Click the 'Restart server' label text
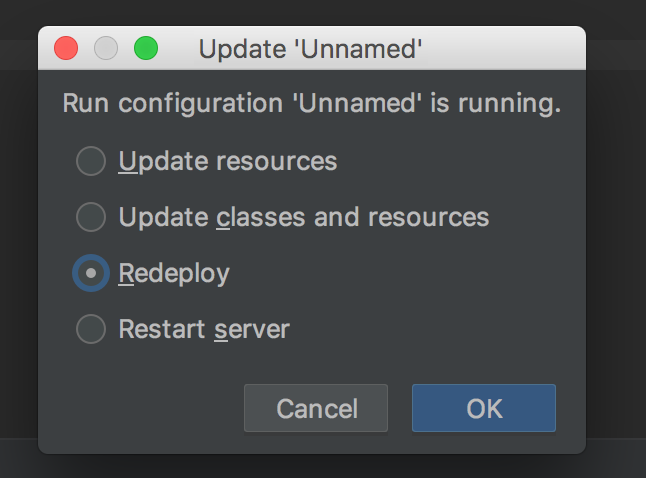Screen dimensions: 646x478 pyautogui.click(x=204, y=329)
